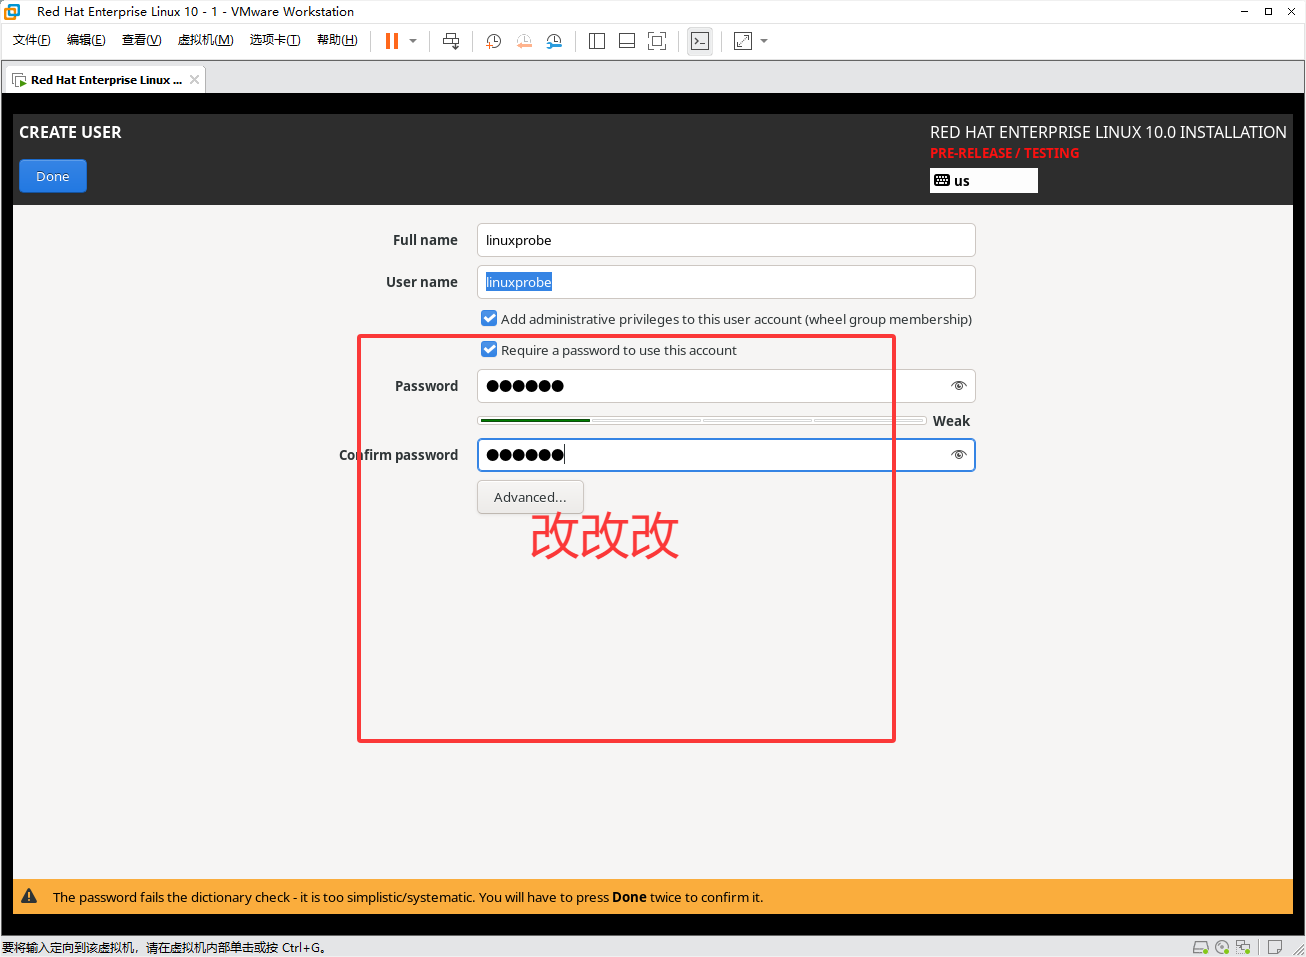
Task: Reveal password using Password field eye icon
Action: [x=958, y=386]
